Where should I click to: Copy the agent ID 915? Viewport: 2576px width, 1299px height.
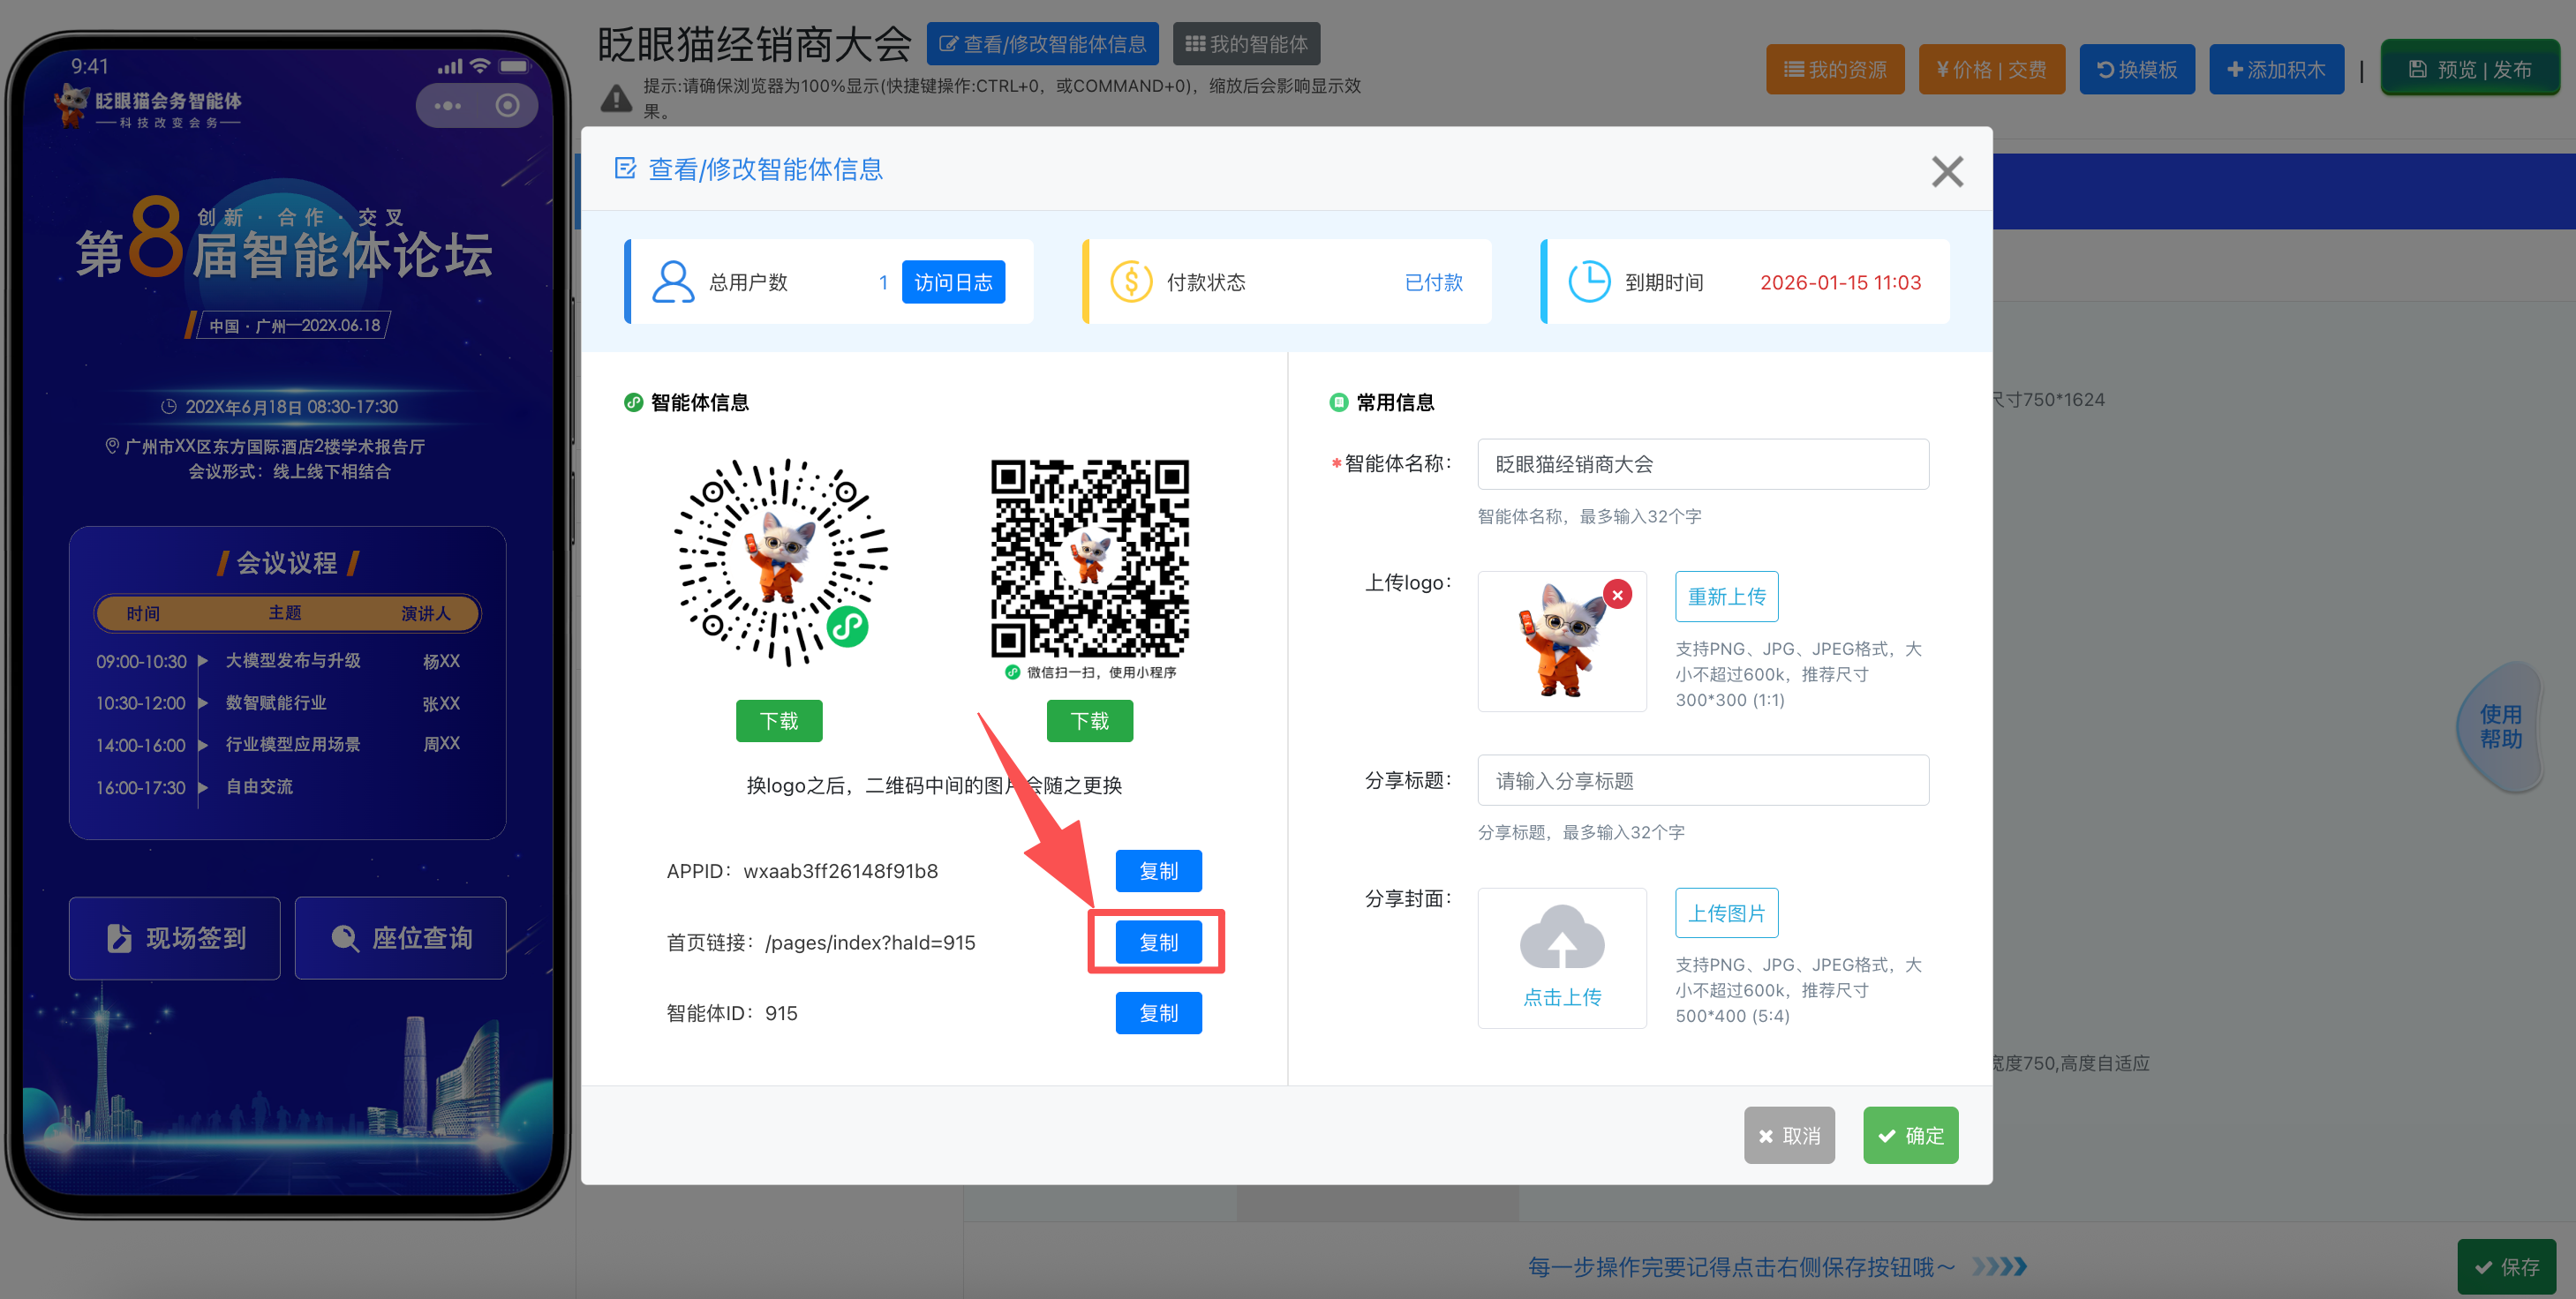pos(1158,1013)
